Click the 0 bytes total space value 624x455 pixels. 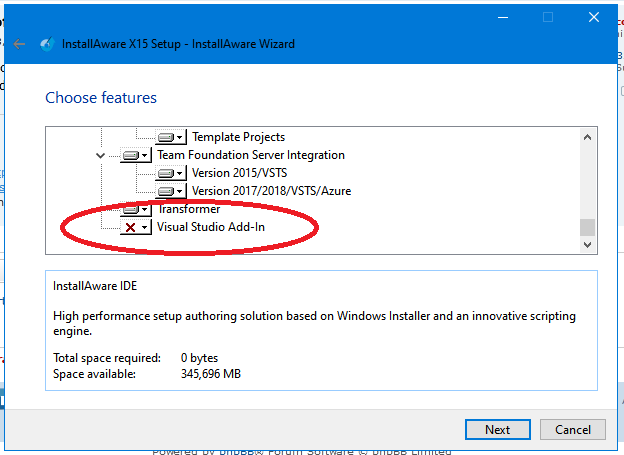coord(199,358)
